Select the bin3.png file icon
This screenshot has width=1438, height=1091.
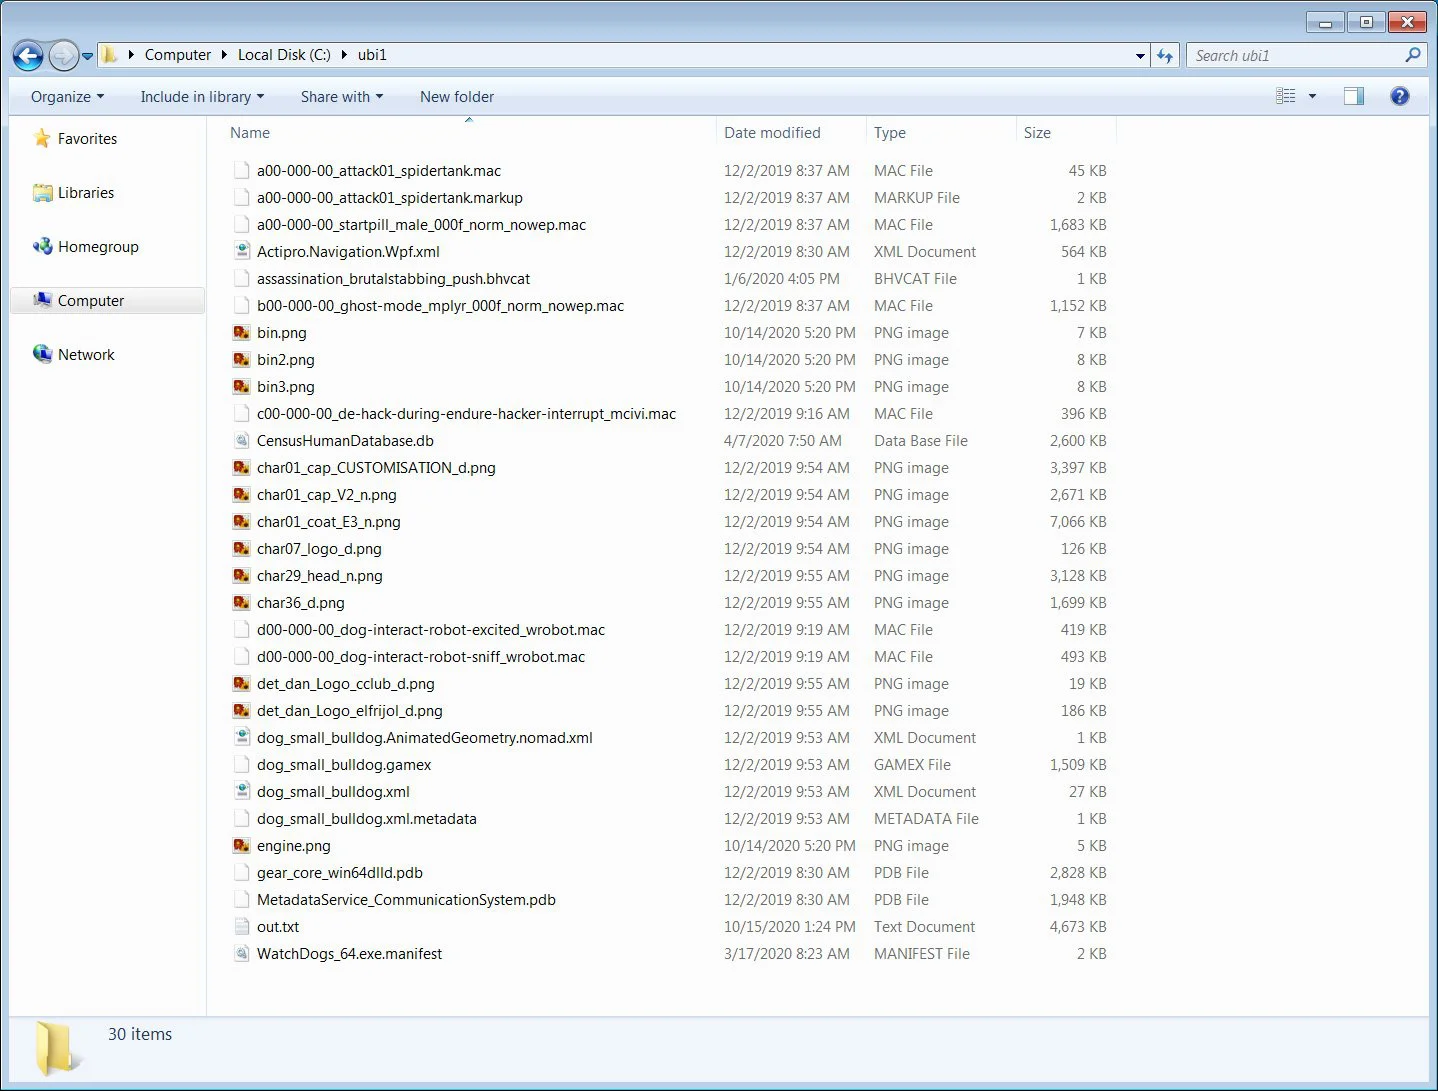[241, 387]
